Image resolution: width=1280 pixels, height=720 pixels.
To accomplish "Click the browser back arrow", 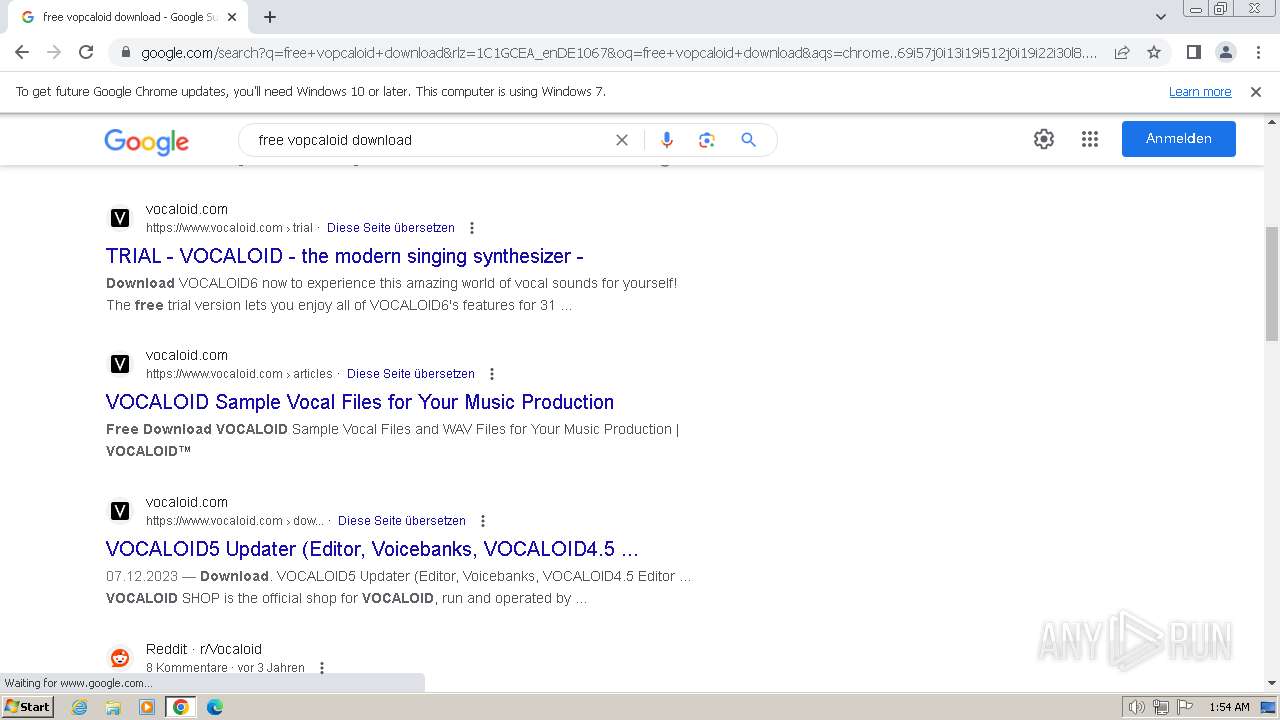I will click(x=22, y=52).
